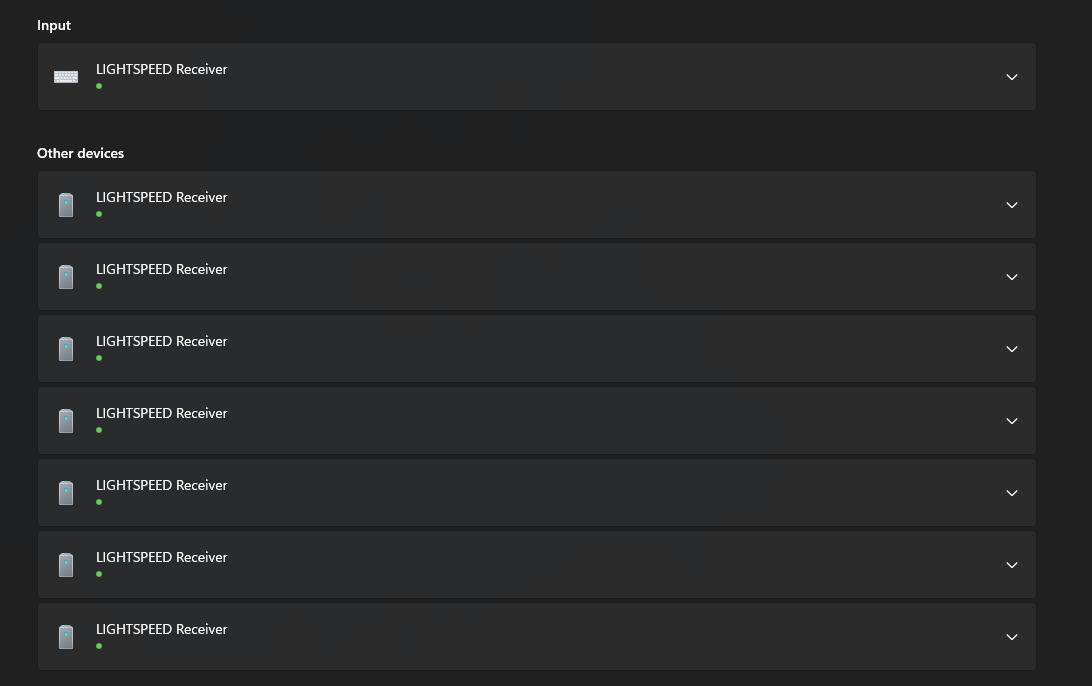The height and width of the screenshot is (686, 1092).
Task: Click the tower icon of the first Other devices entry
Action: point(66,205)
